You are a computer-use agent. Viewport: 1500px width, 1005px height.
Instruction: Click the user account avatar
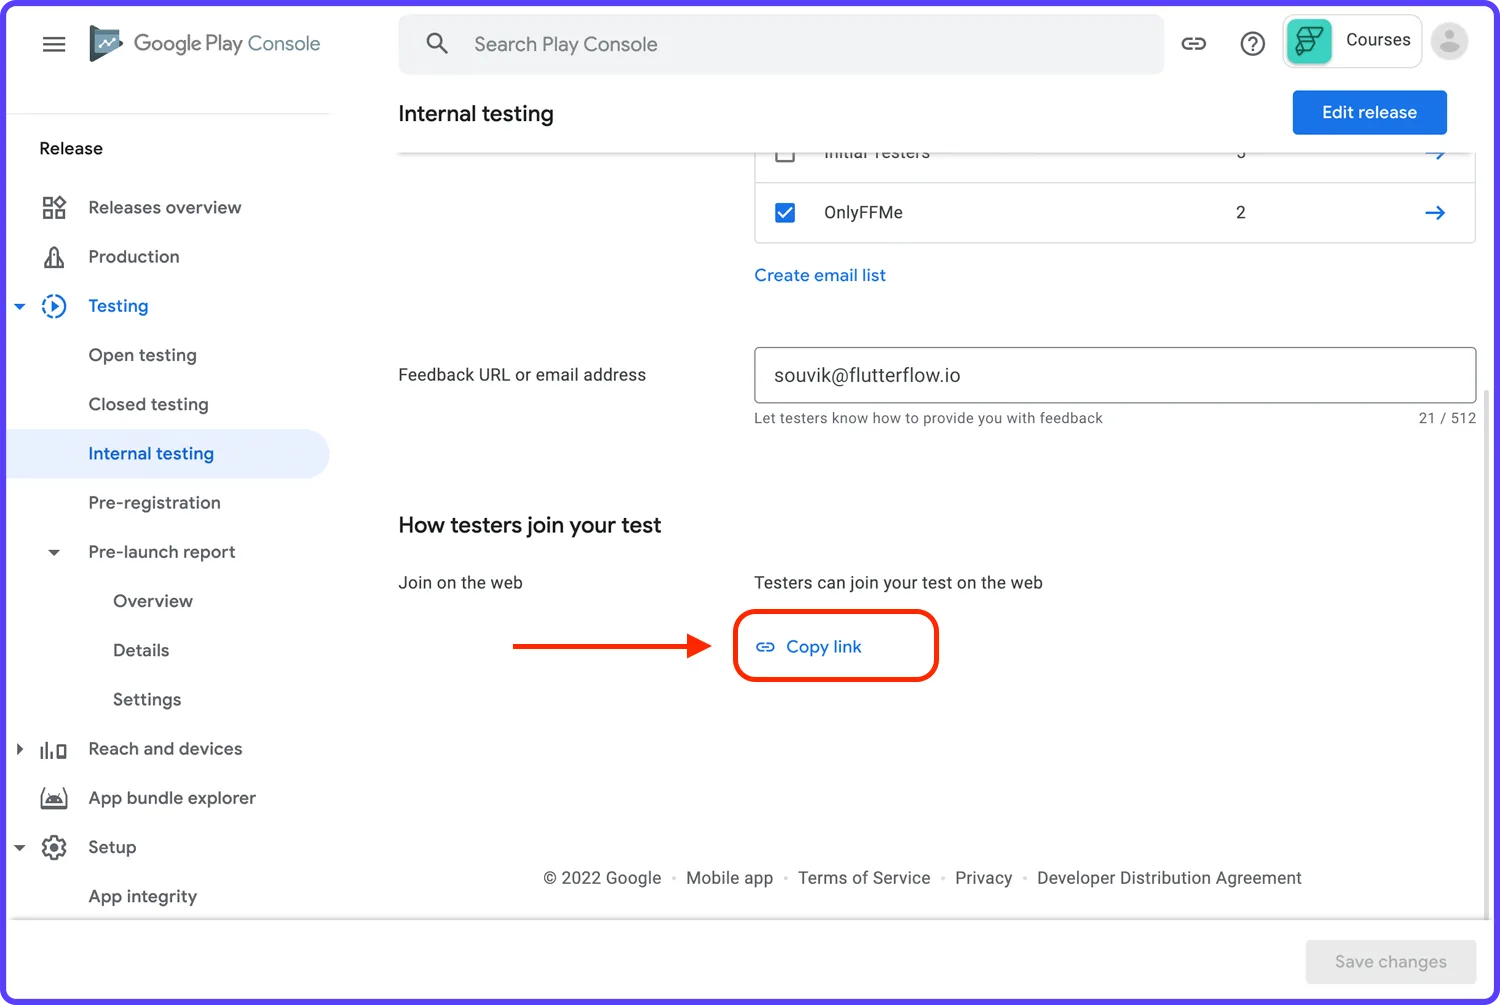1449,41
